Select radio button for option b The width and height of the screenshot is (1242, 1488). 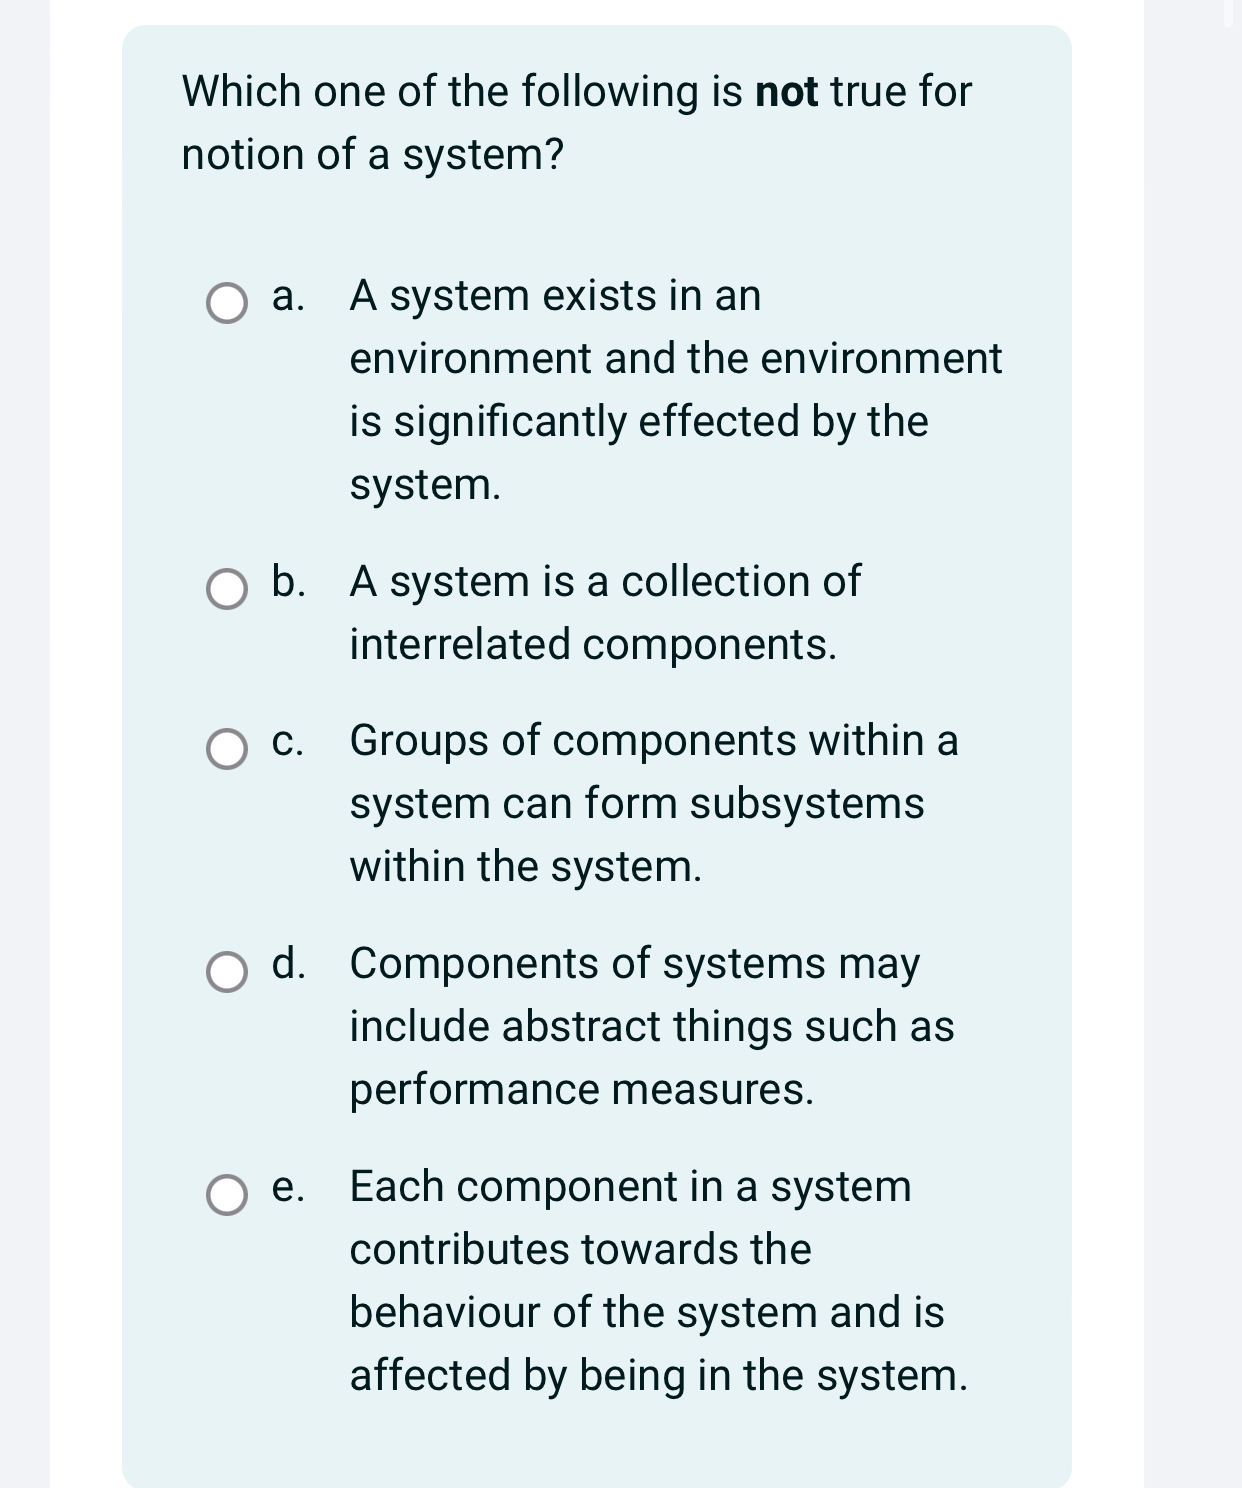point(228,591)
